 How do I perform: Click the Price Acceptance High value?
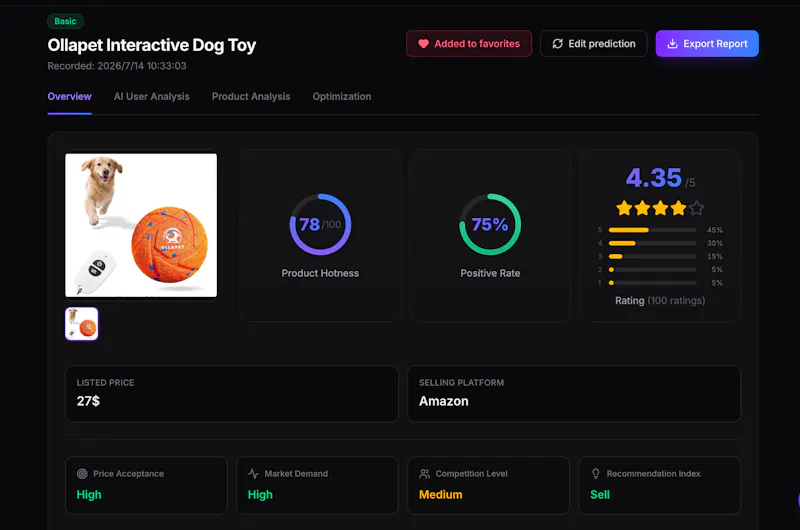pos(89,495)
